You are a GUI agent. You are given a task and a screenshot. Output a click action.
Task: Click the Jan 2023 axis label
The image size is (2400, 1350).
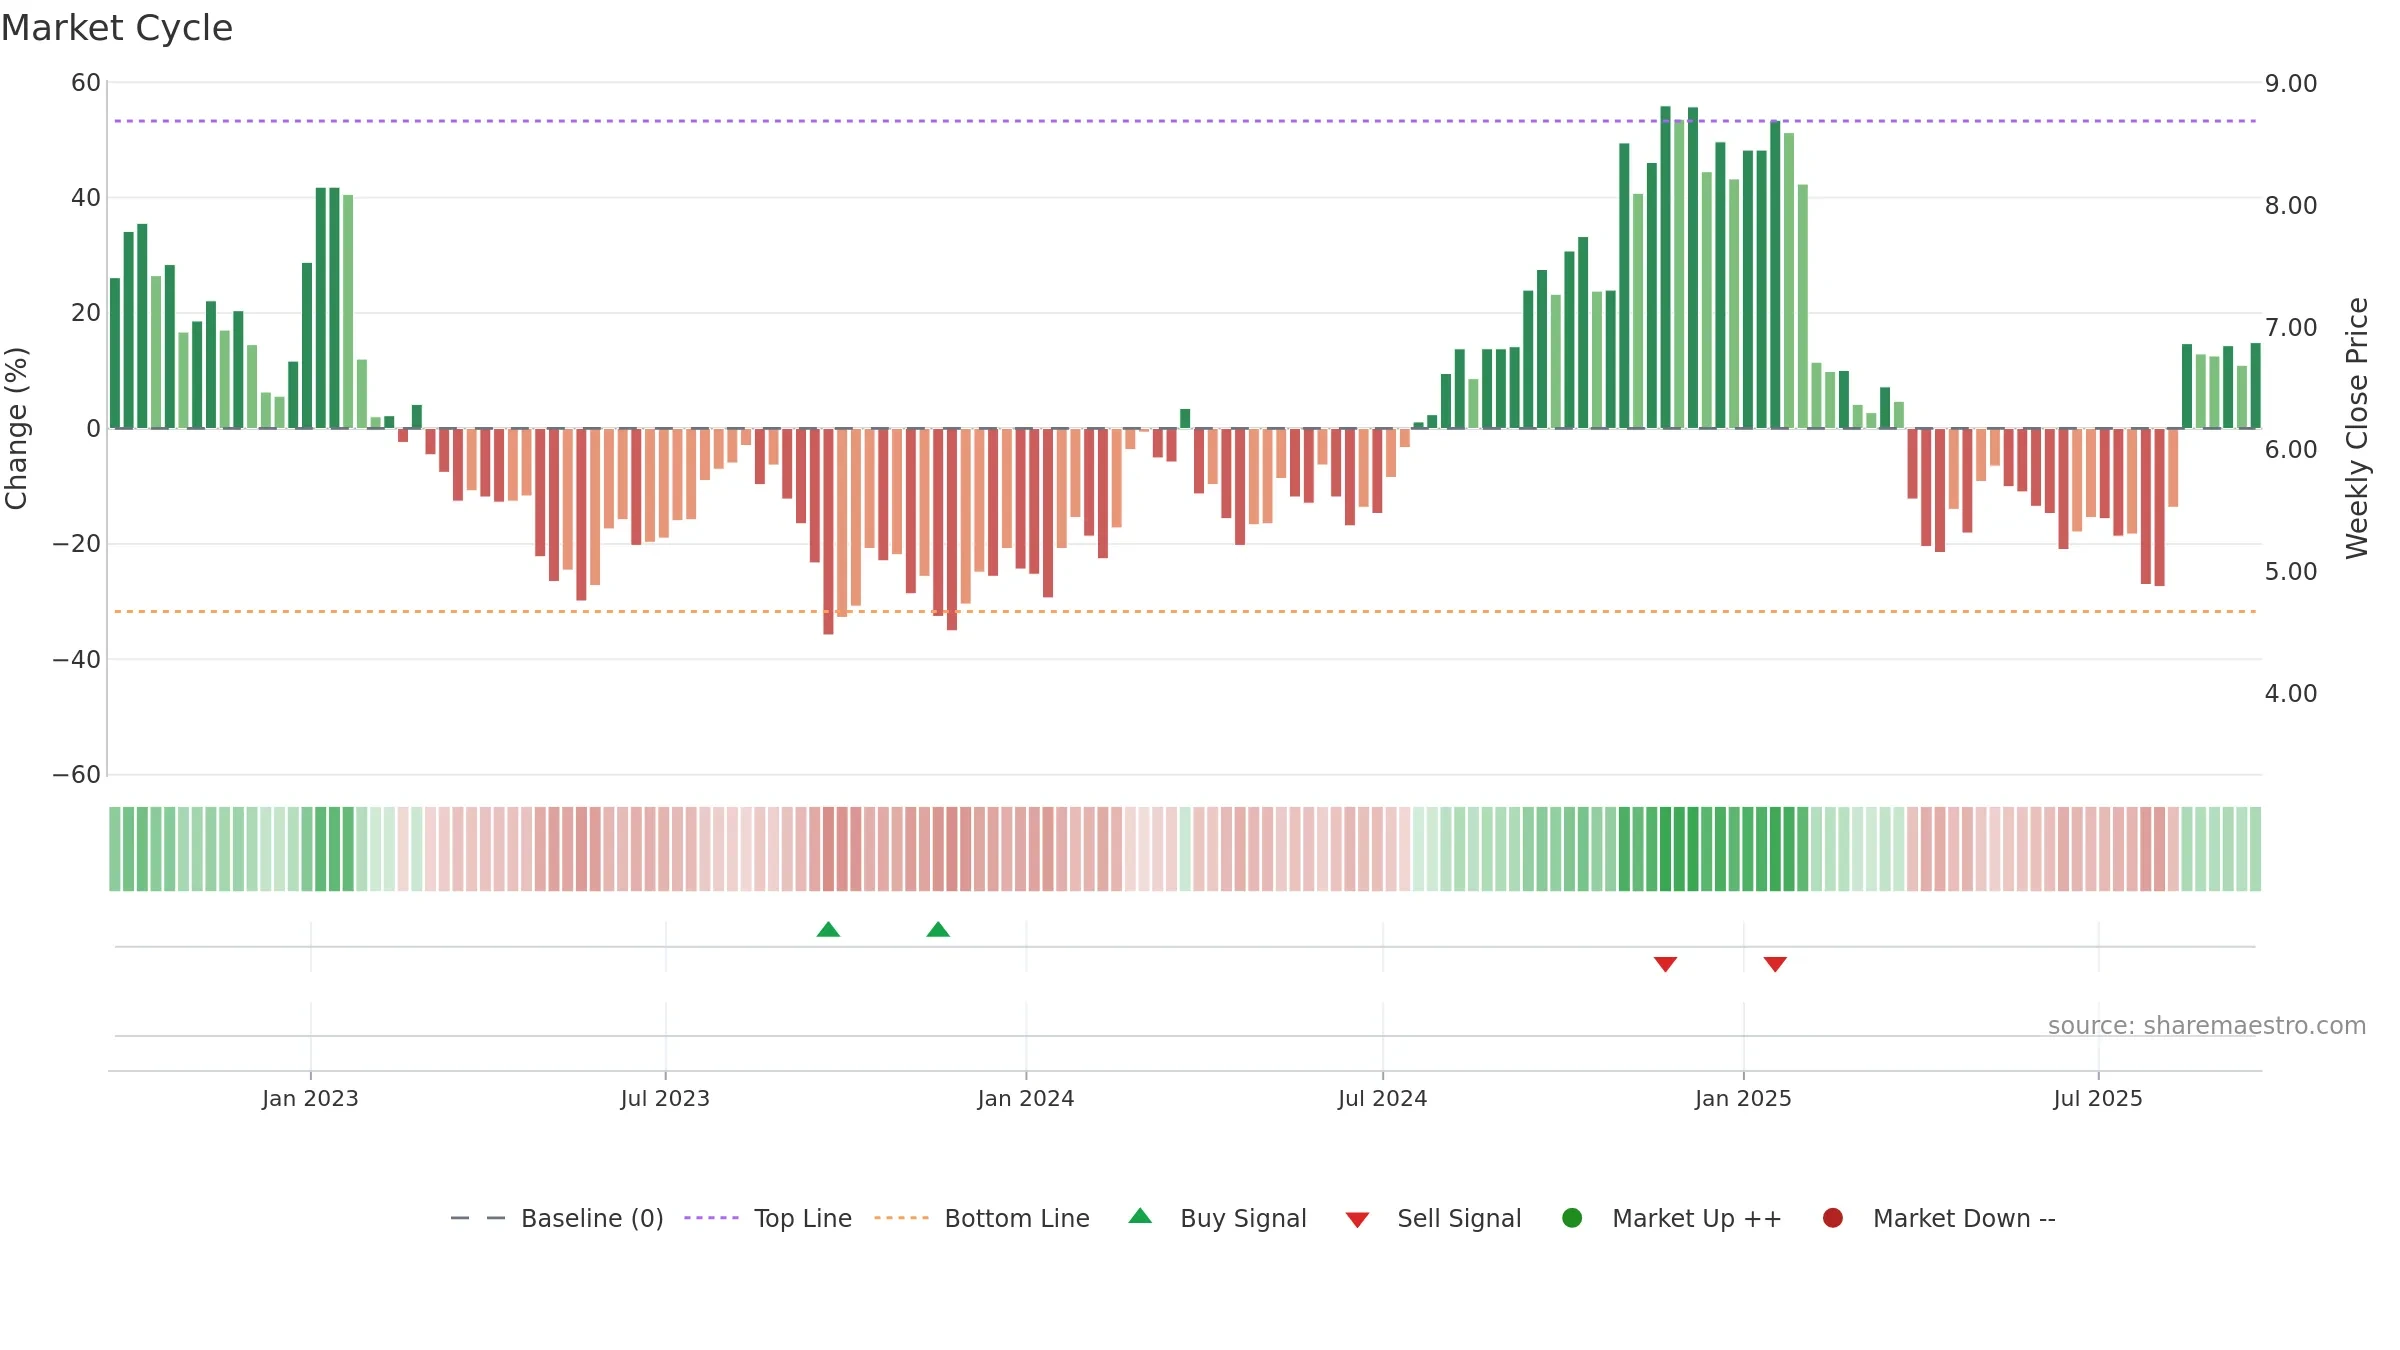[310, 1098]
